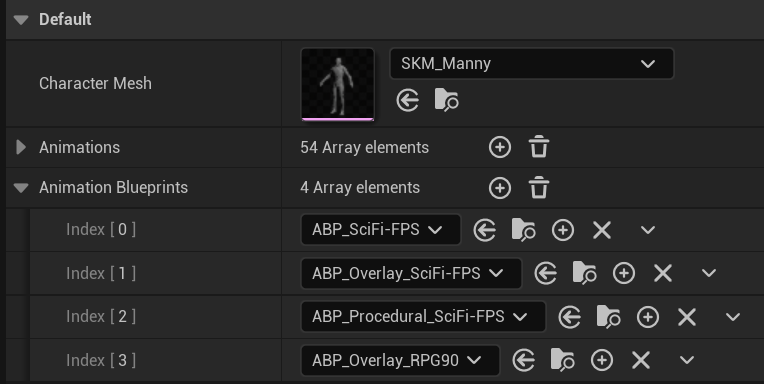Open the ABP_Overlay_SciFi-FPS dropdown

[x=411, y=273]
